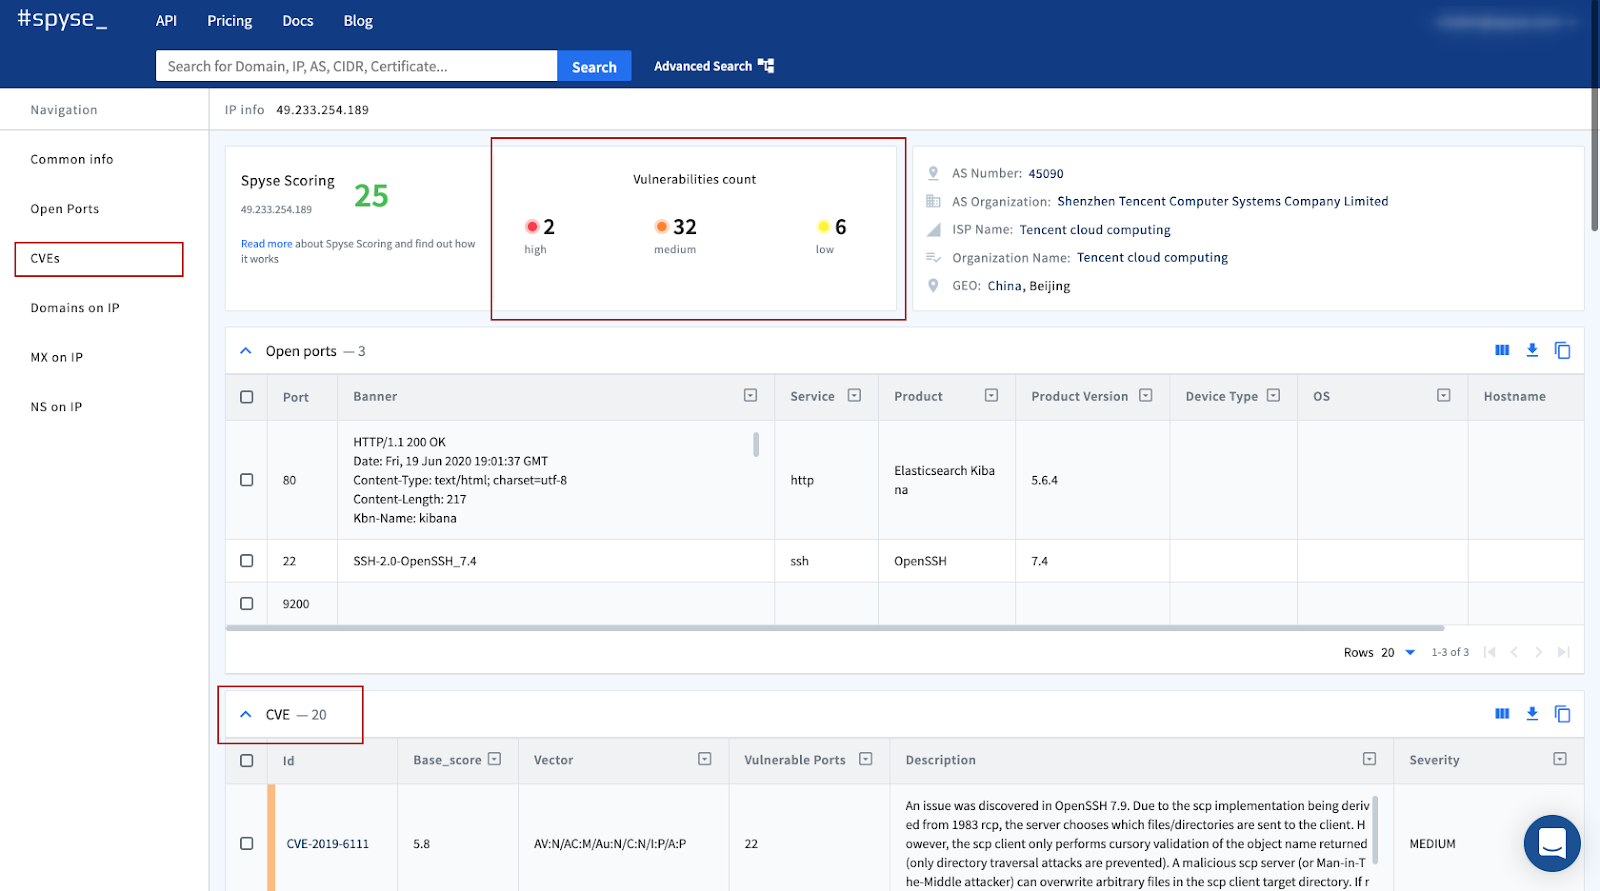Click the page vertical scrollbar
Viewport: 1600px width, 891px height.
1595,115
